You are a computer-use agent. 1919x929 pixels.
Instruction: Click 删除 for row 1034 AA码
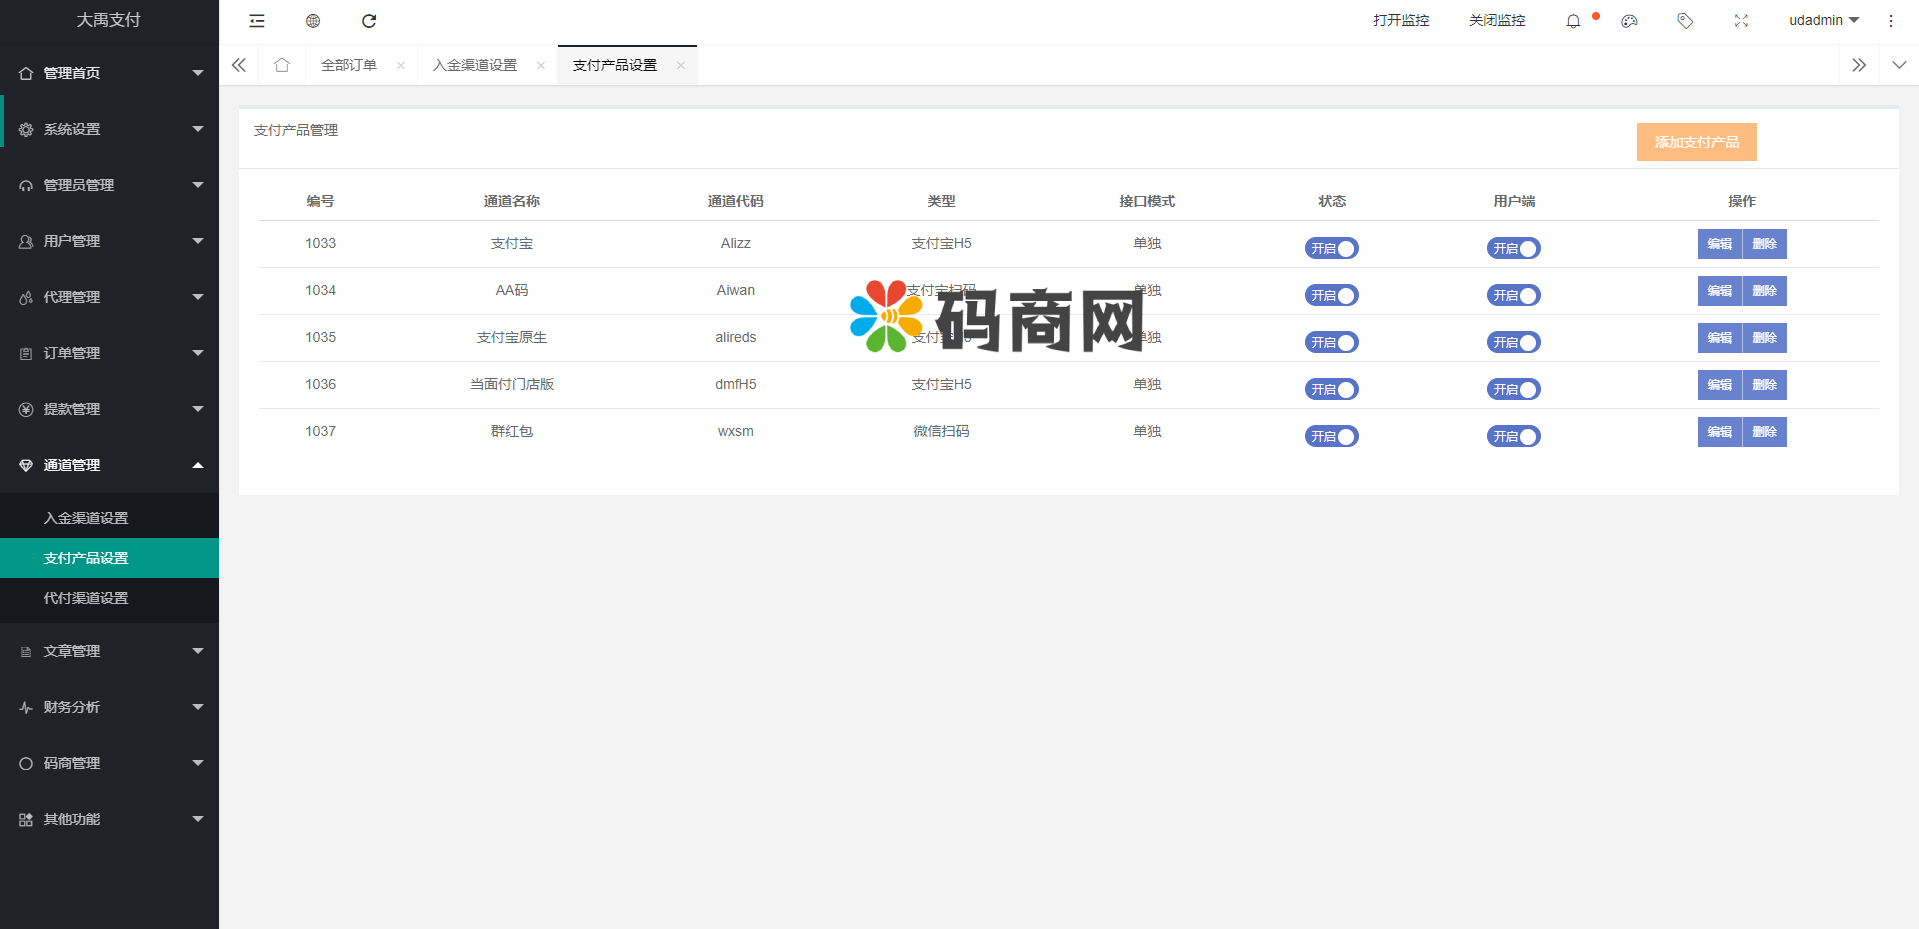(x=1764, y=291)
